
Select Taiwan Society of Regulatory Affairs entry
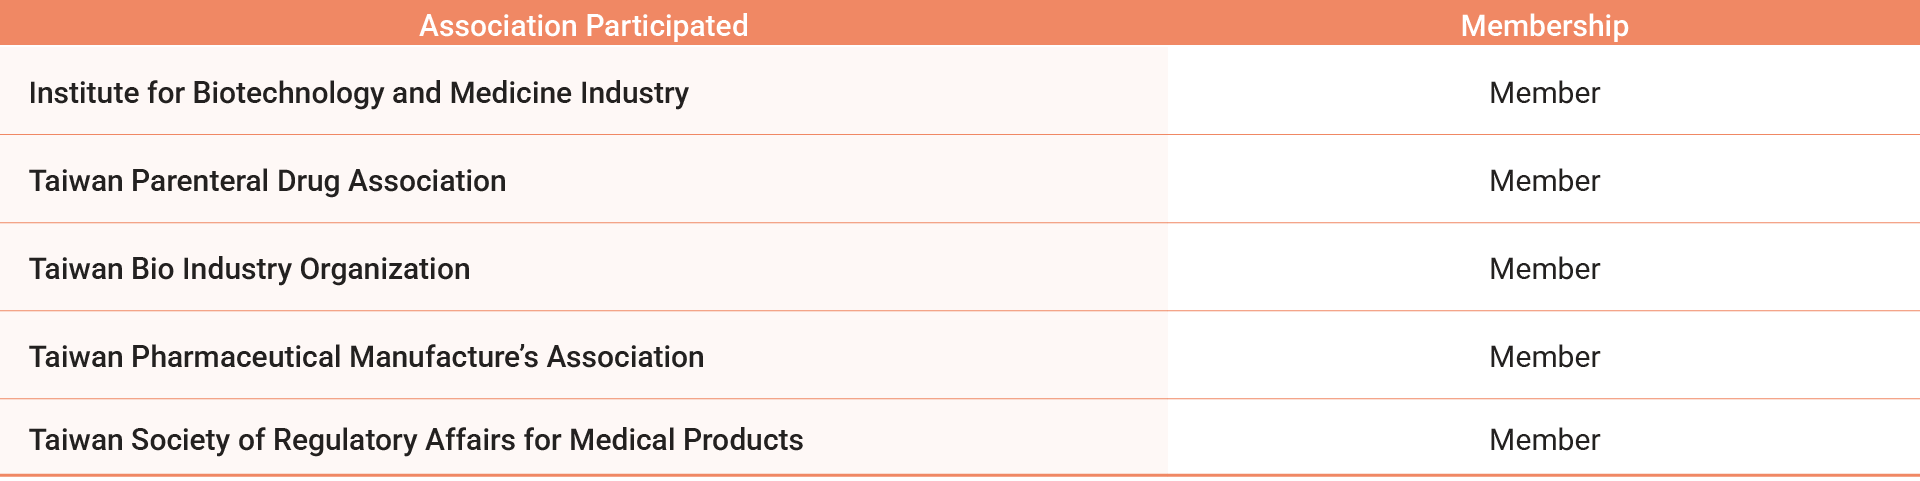tap(415, 440)
